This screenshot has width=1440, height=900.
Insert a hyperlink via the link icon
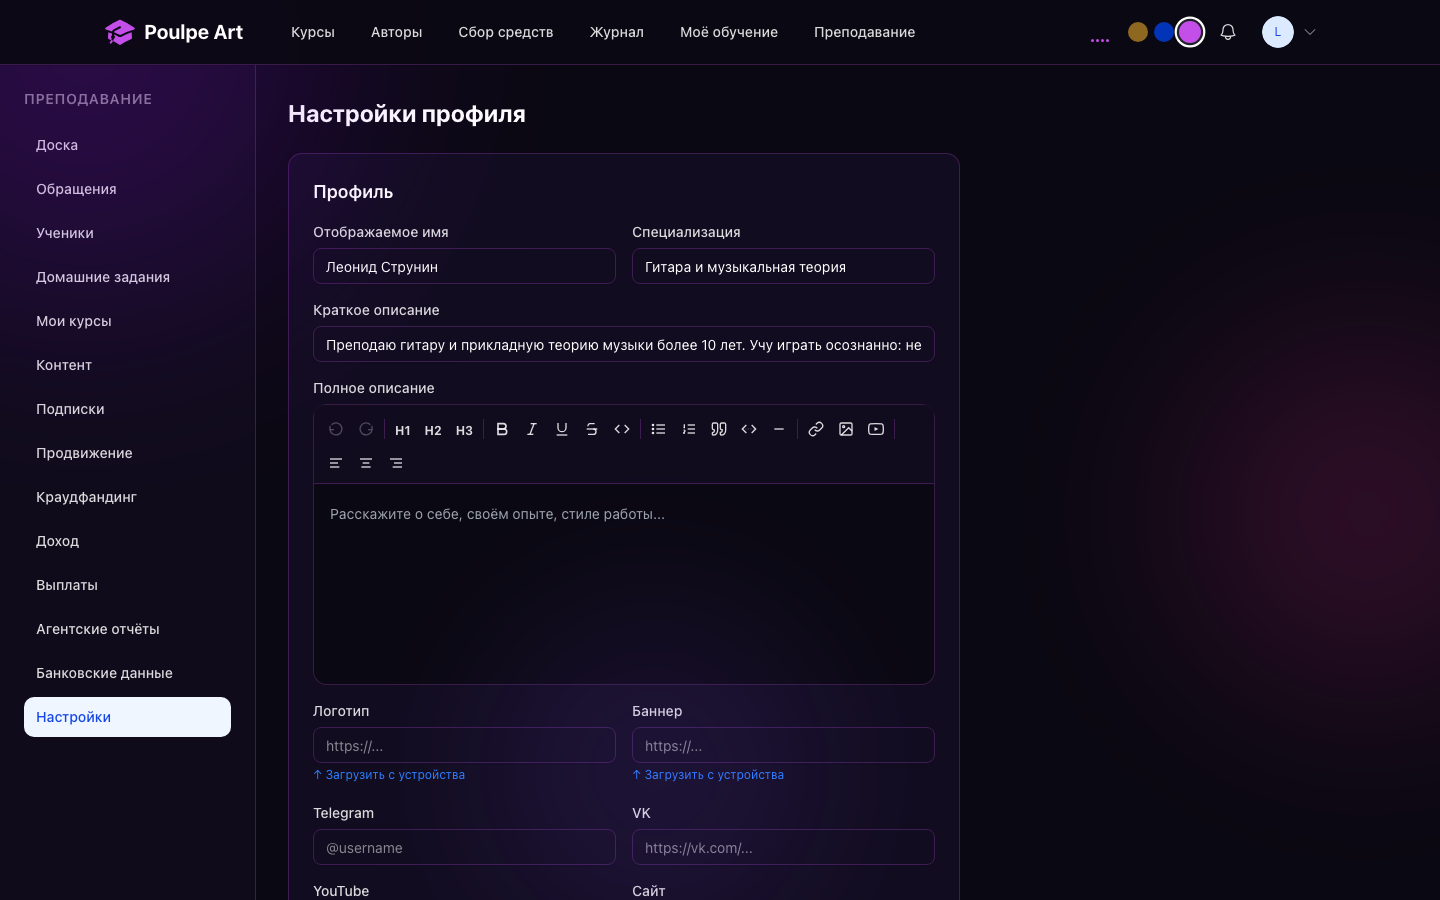pyautogui.click(x=816, y=429)
